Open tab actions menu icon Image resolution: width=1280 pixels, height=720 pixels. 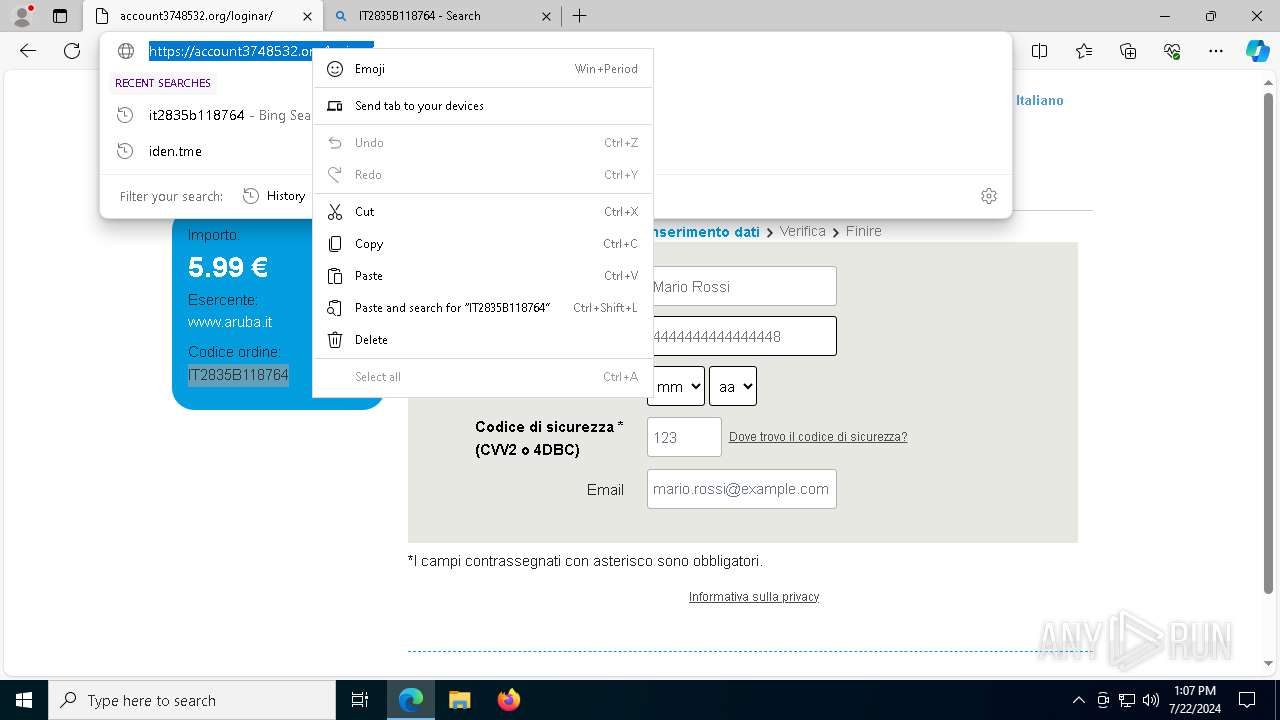[60, 16]
